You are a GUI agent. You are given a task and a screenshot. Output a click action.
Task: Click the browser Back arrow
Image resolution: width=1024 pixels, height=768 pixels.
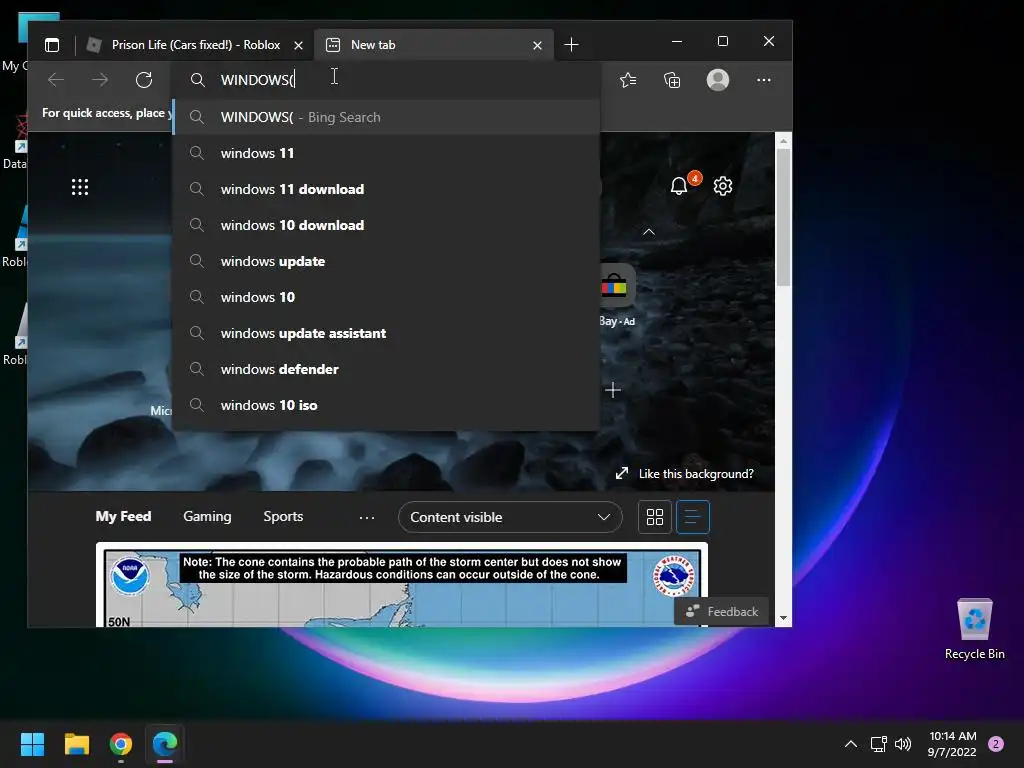56,80
